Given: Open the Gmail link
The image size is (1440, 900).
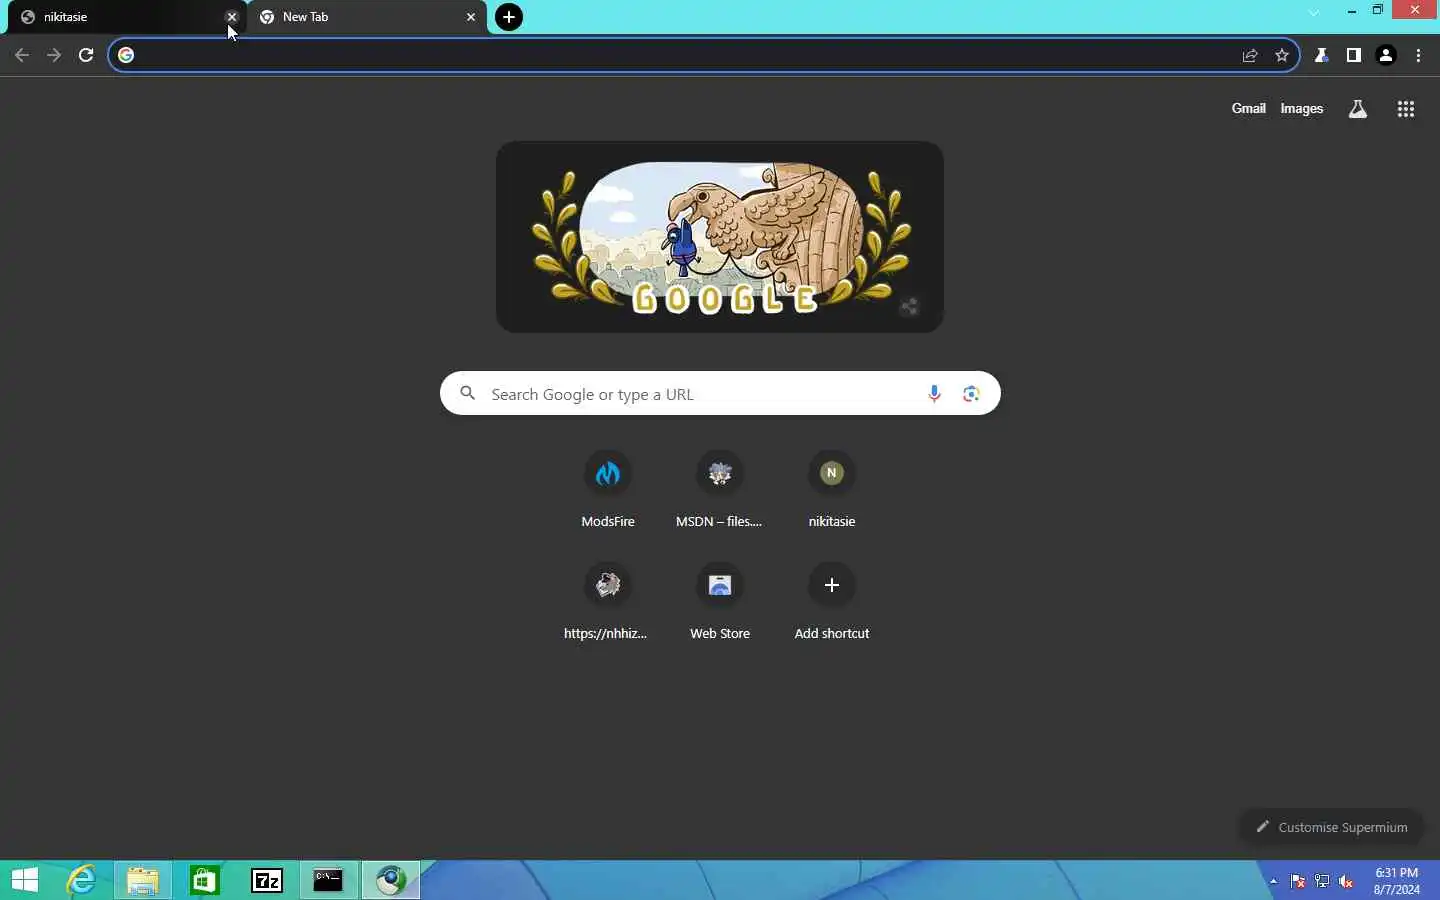Looking at the screenshot, I should [x=1248, y=109].
